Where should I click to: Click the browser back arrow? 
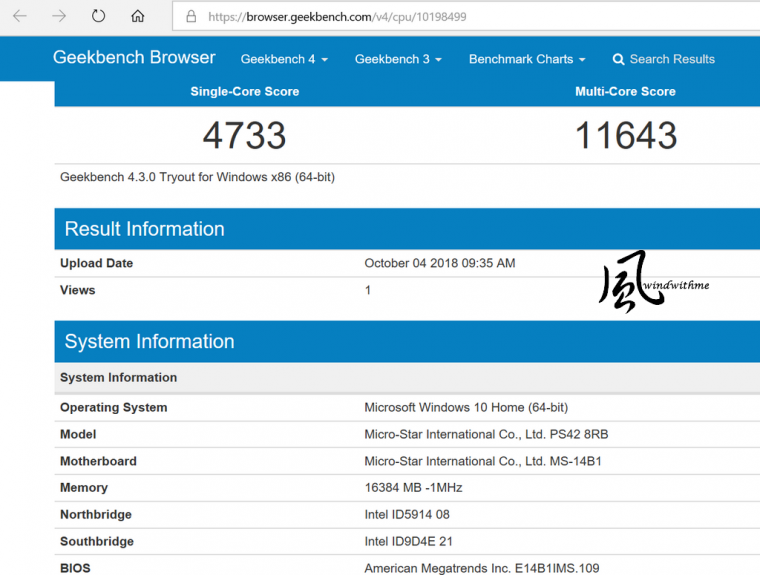(20, 16)
